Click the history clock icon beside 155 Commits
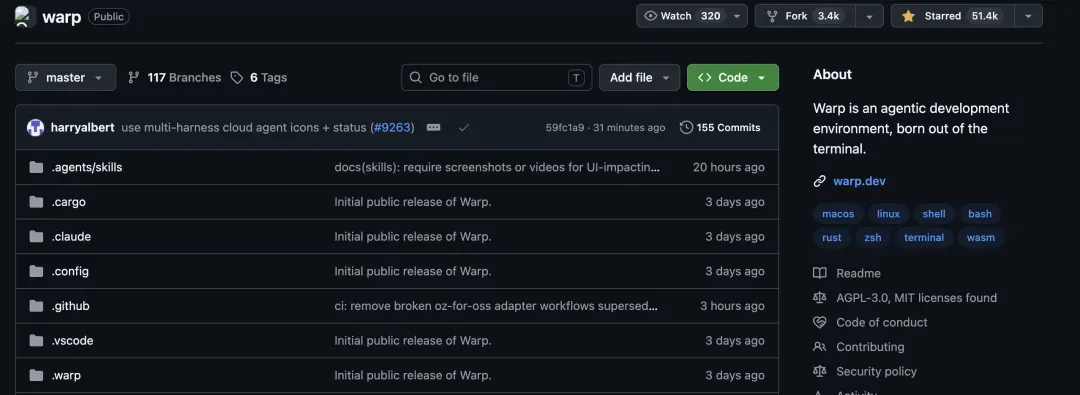The height and width of the screenshot is (395, 1080). (x=686, y=128)
